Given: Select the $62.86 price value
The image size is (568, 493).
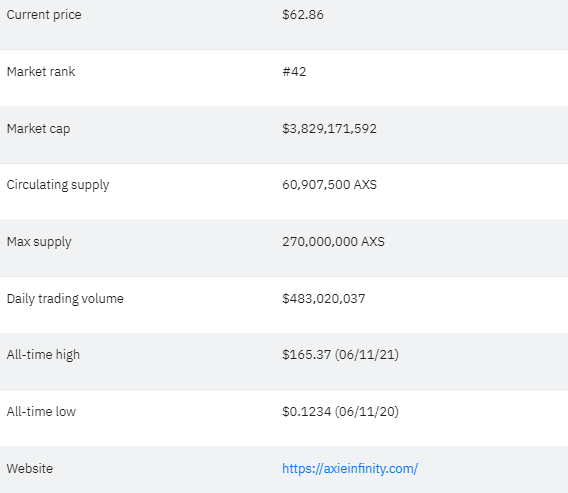Looking at the screenshot, I should click(x=303, y=14).
